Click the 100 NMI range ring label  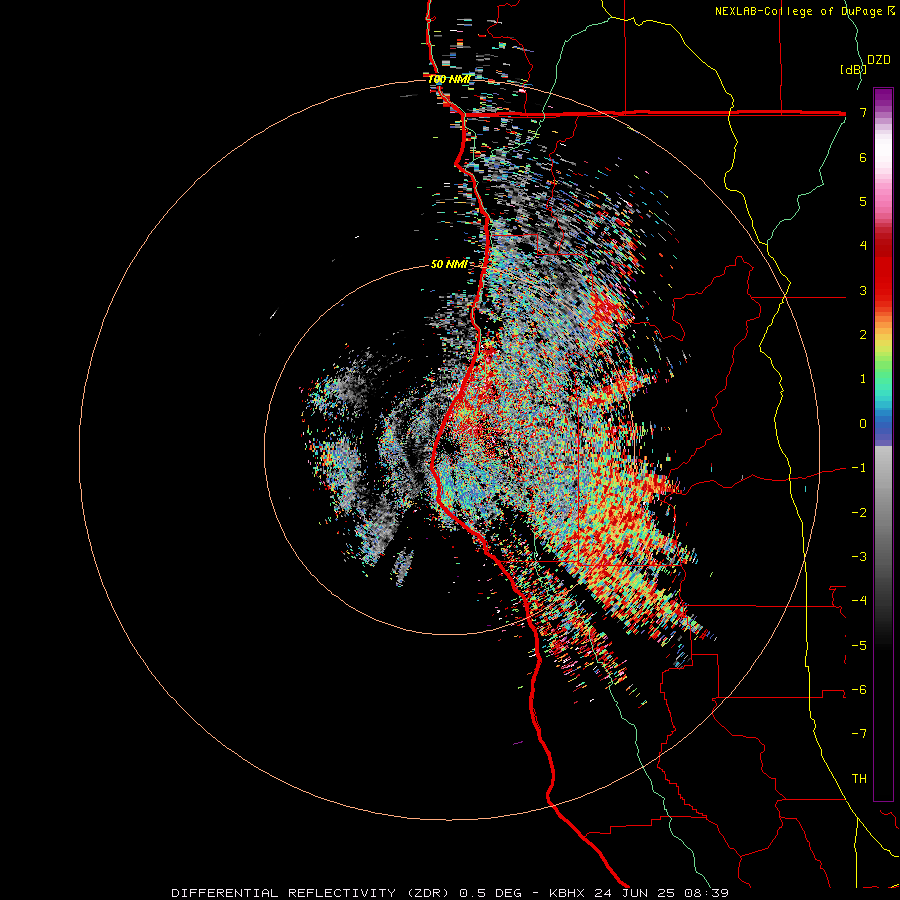point(449,79)
